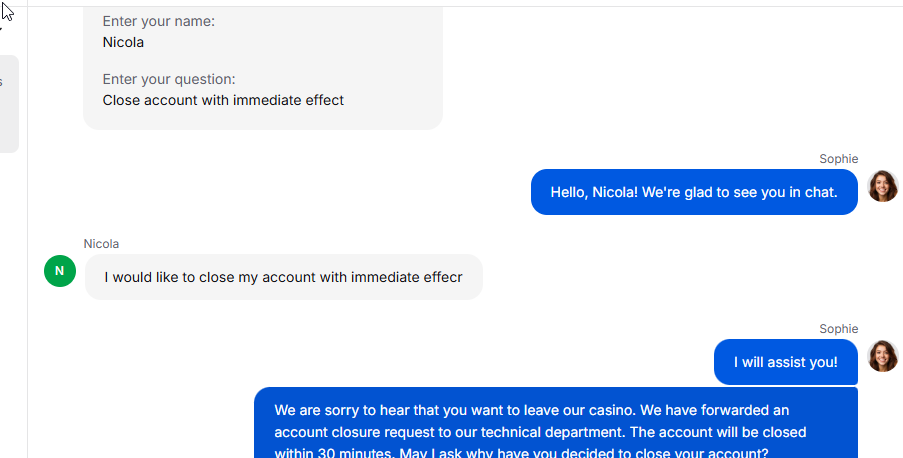Click Sophie's avatar beside "I will assist you!"
This screenshot has width=903, height=458.
[883, 356]
